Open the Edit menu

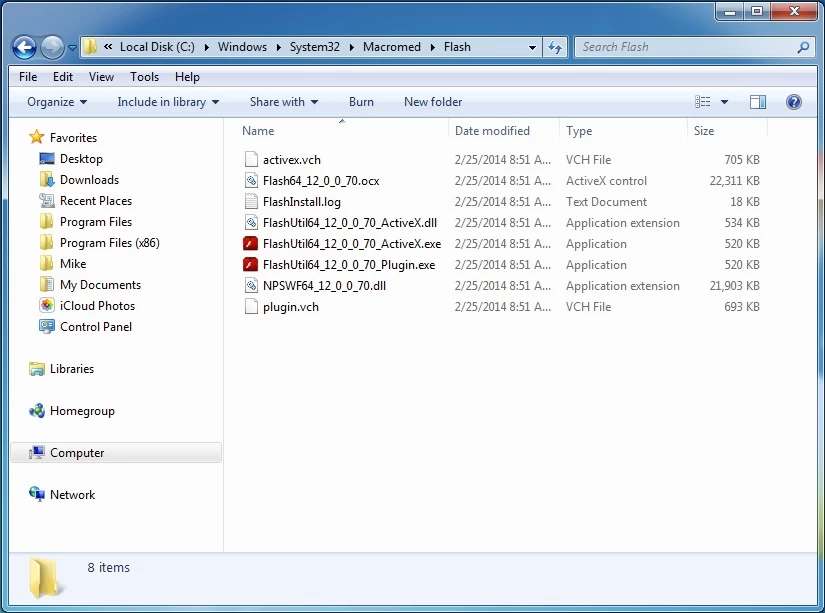tap(63, 77)
